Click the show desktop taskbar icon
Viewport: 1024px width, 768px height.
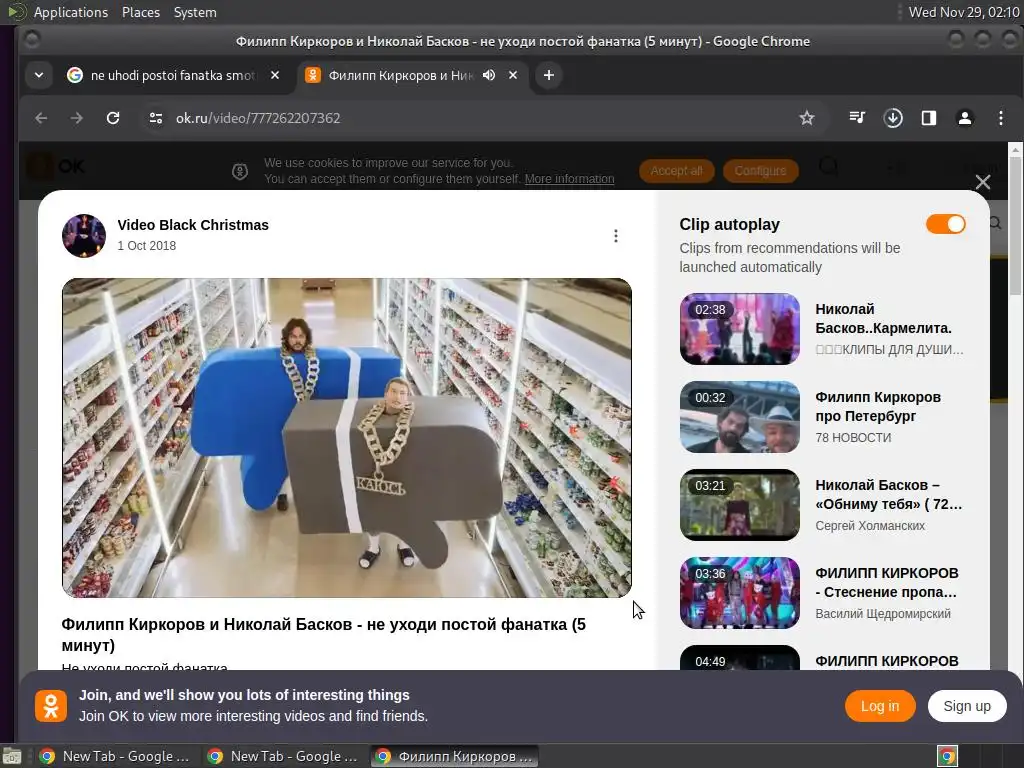click(x=12, y=756)
